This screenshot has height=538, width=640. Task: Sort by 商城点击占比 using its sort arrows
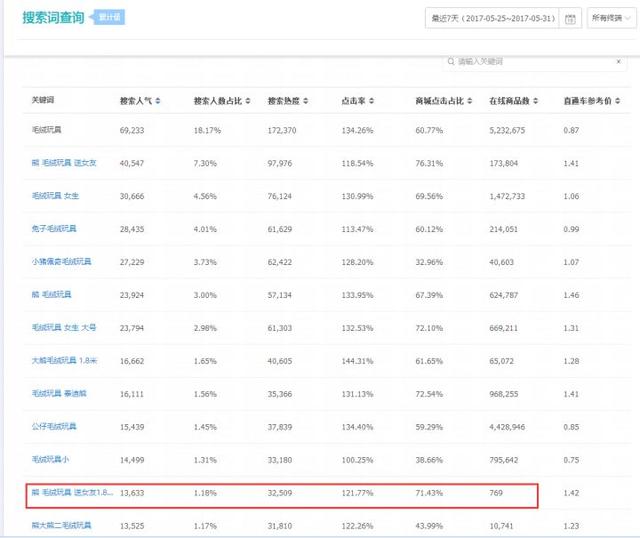point(464,102)
